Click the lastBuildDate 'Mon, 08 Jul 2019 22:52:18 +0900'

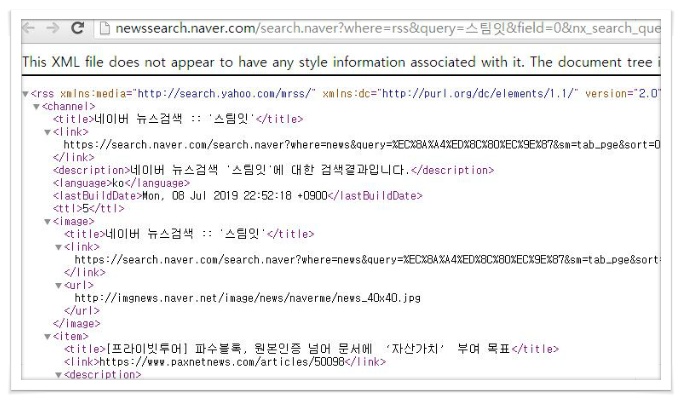tap(235, 196)
